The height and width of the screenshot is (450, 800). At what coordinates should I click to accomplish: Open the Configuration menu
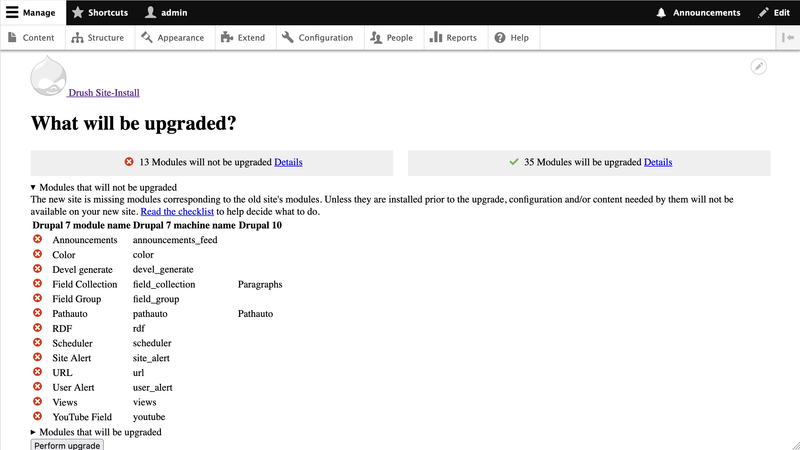point(318,38)
